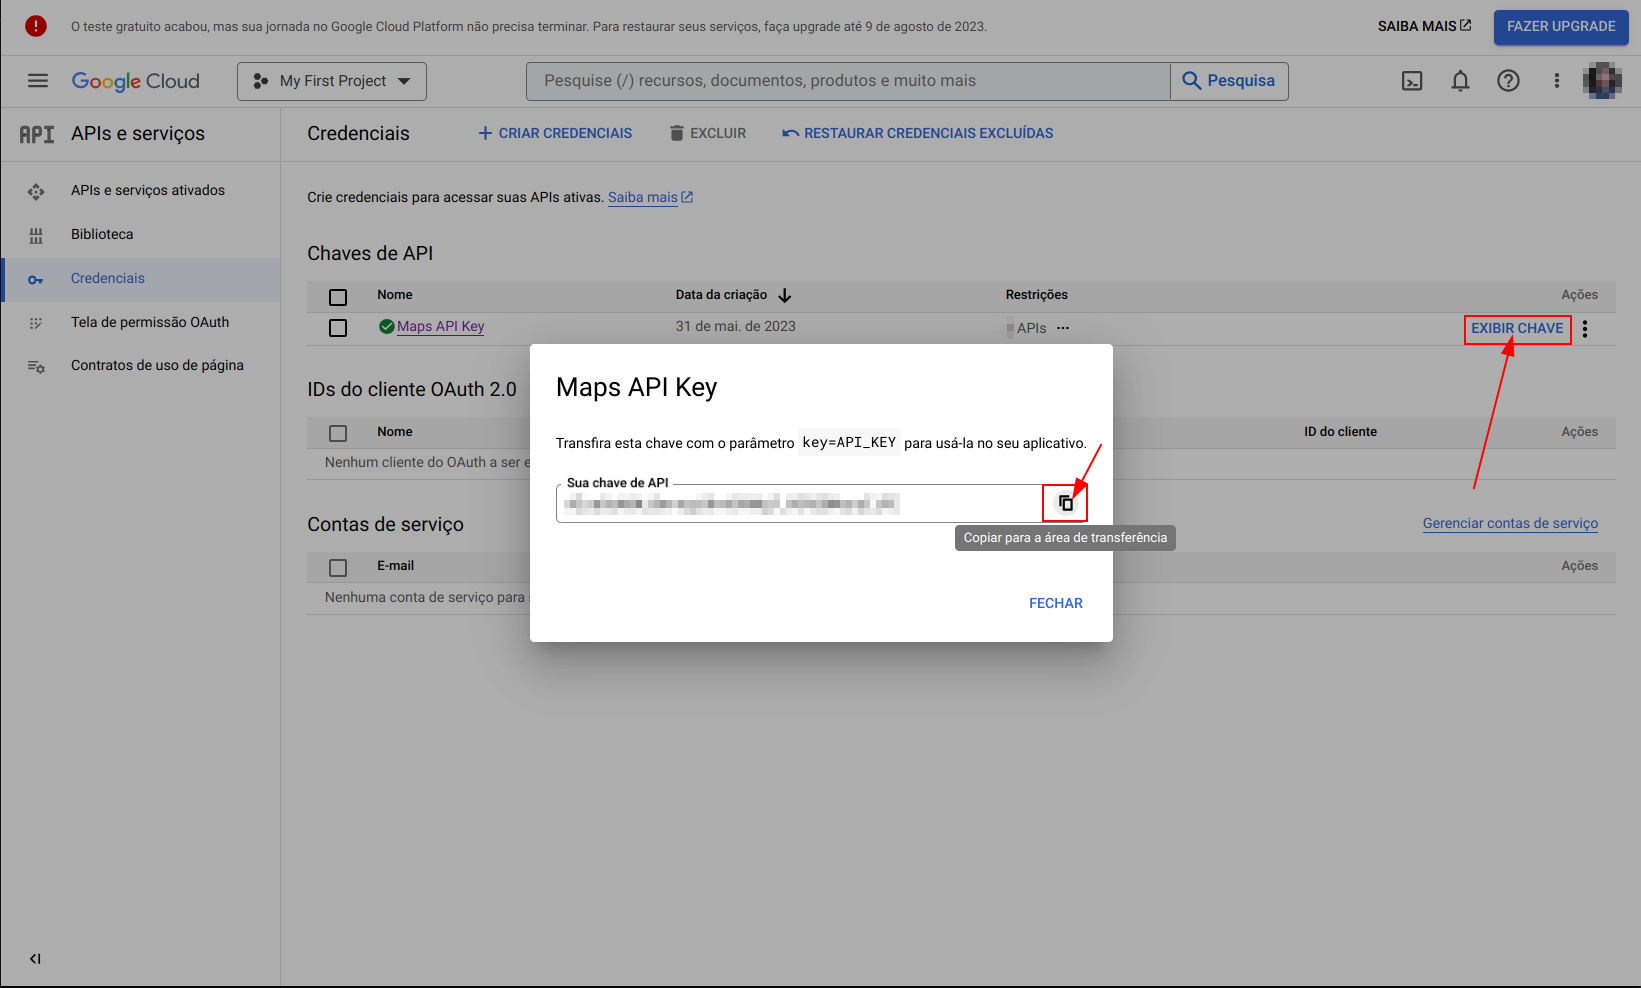Open the SAIBA MAIS banner link
Screen dimensions: 1641x988
pyautogui.click(x=1424, y=26)
